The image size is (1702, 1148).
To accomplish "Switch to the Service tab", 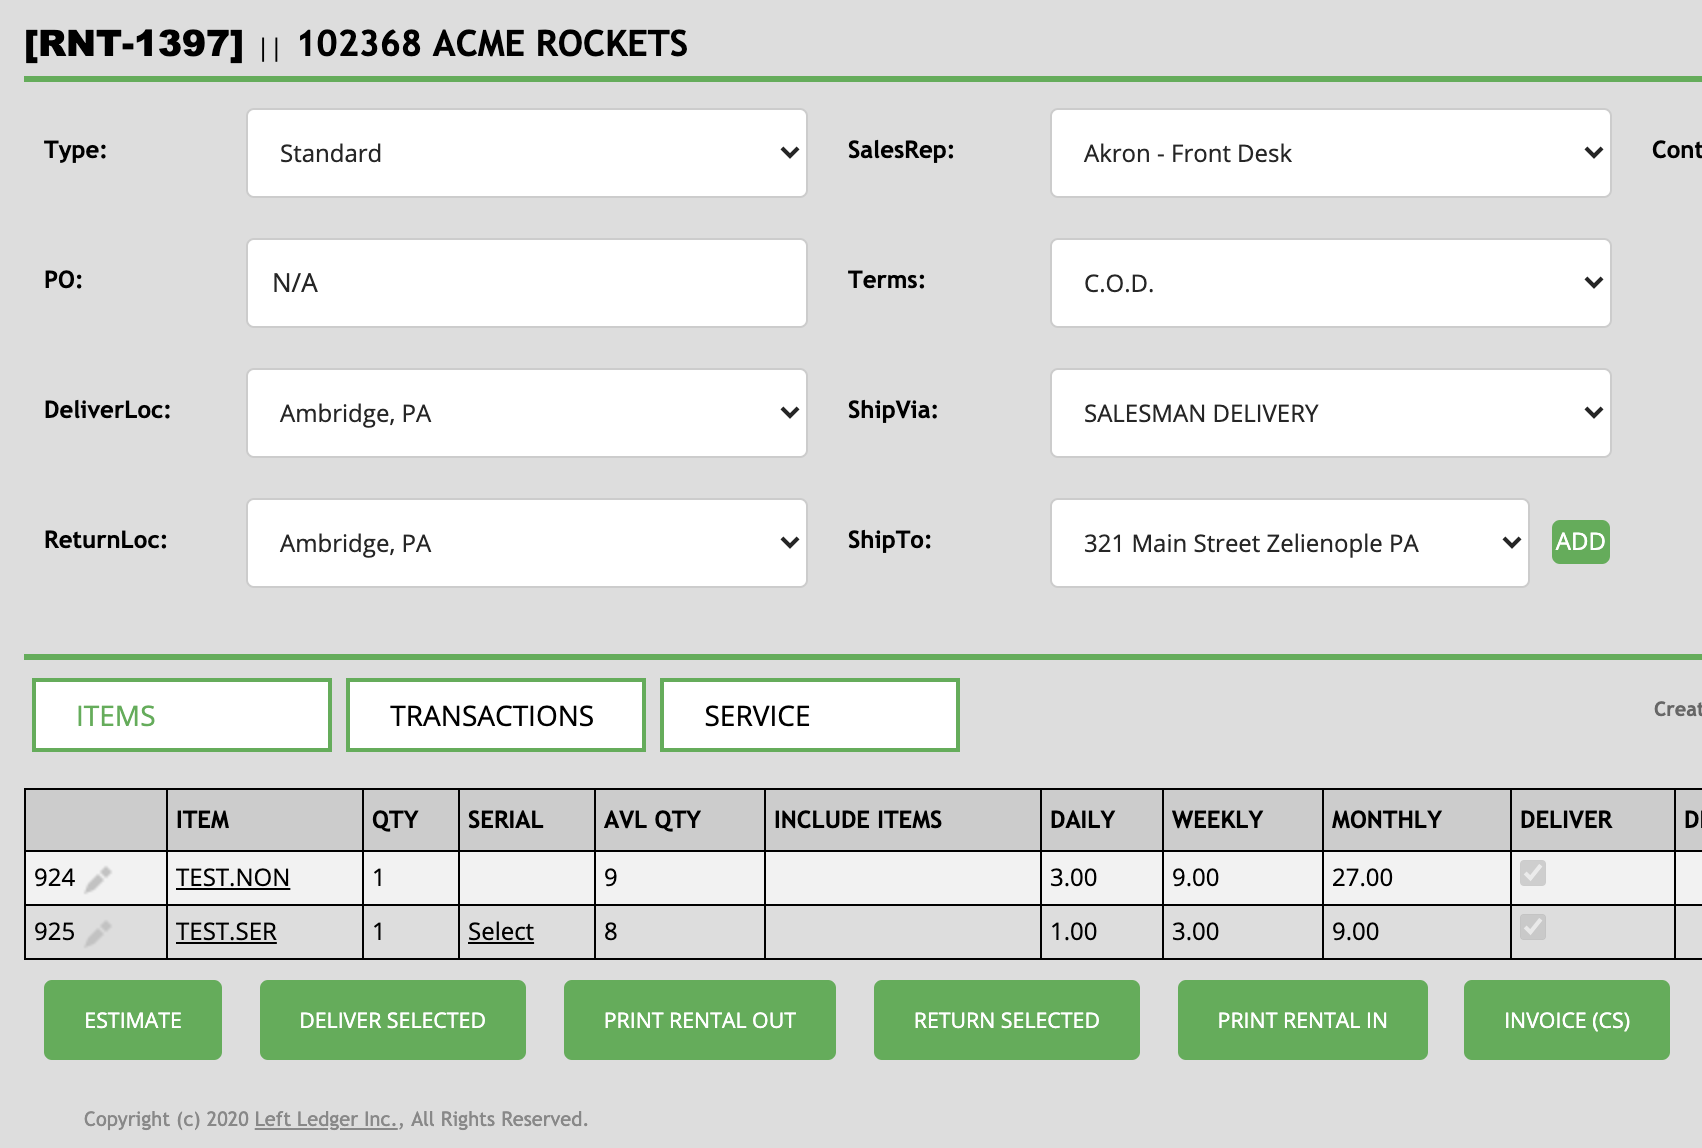I will 809,715.
